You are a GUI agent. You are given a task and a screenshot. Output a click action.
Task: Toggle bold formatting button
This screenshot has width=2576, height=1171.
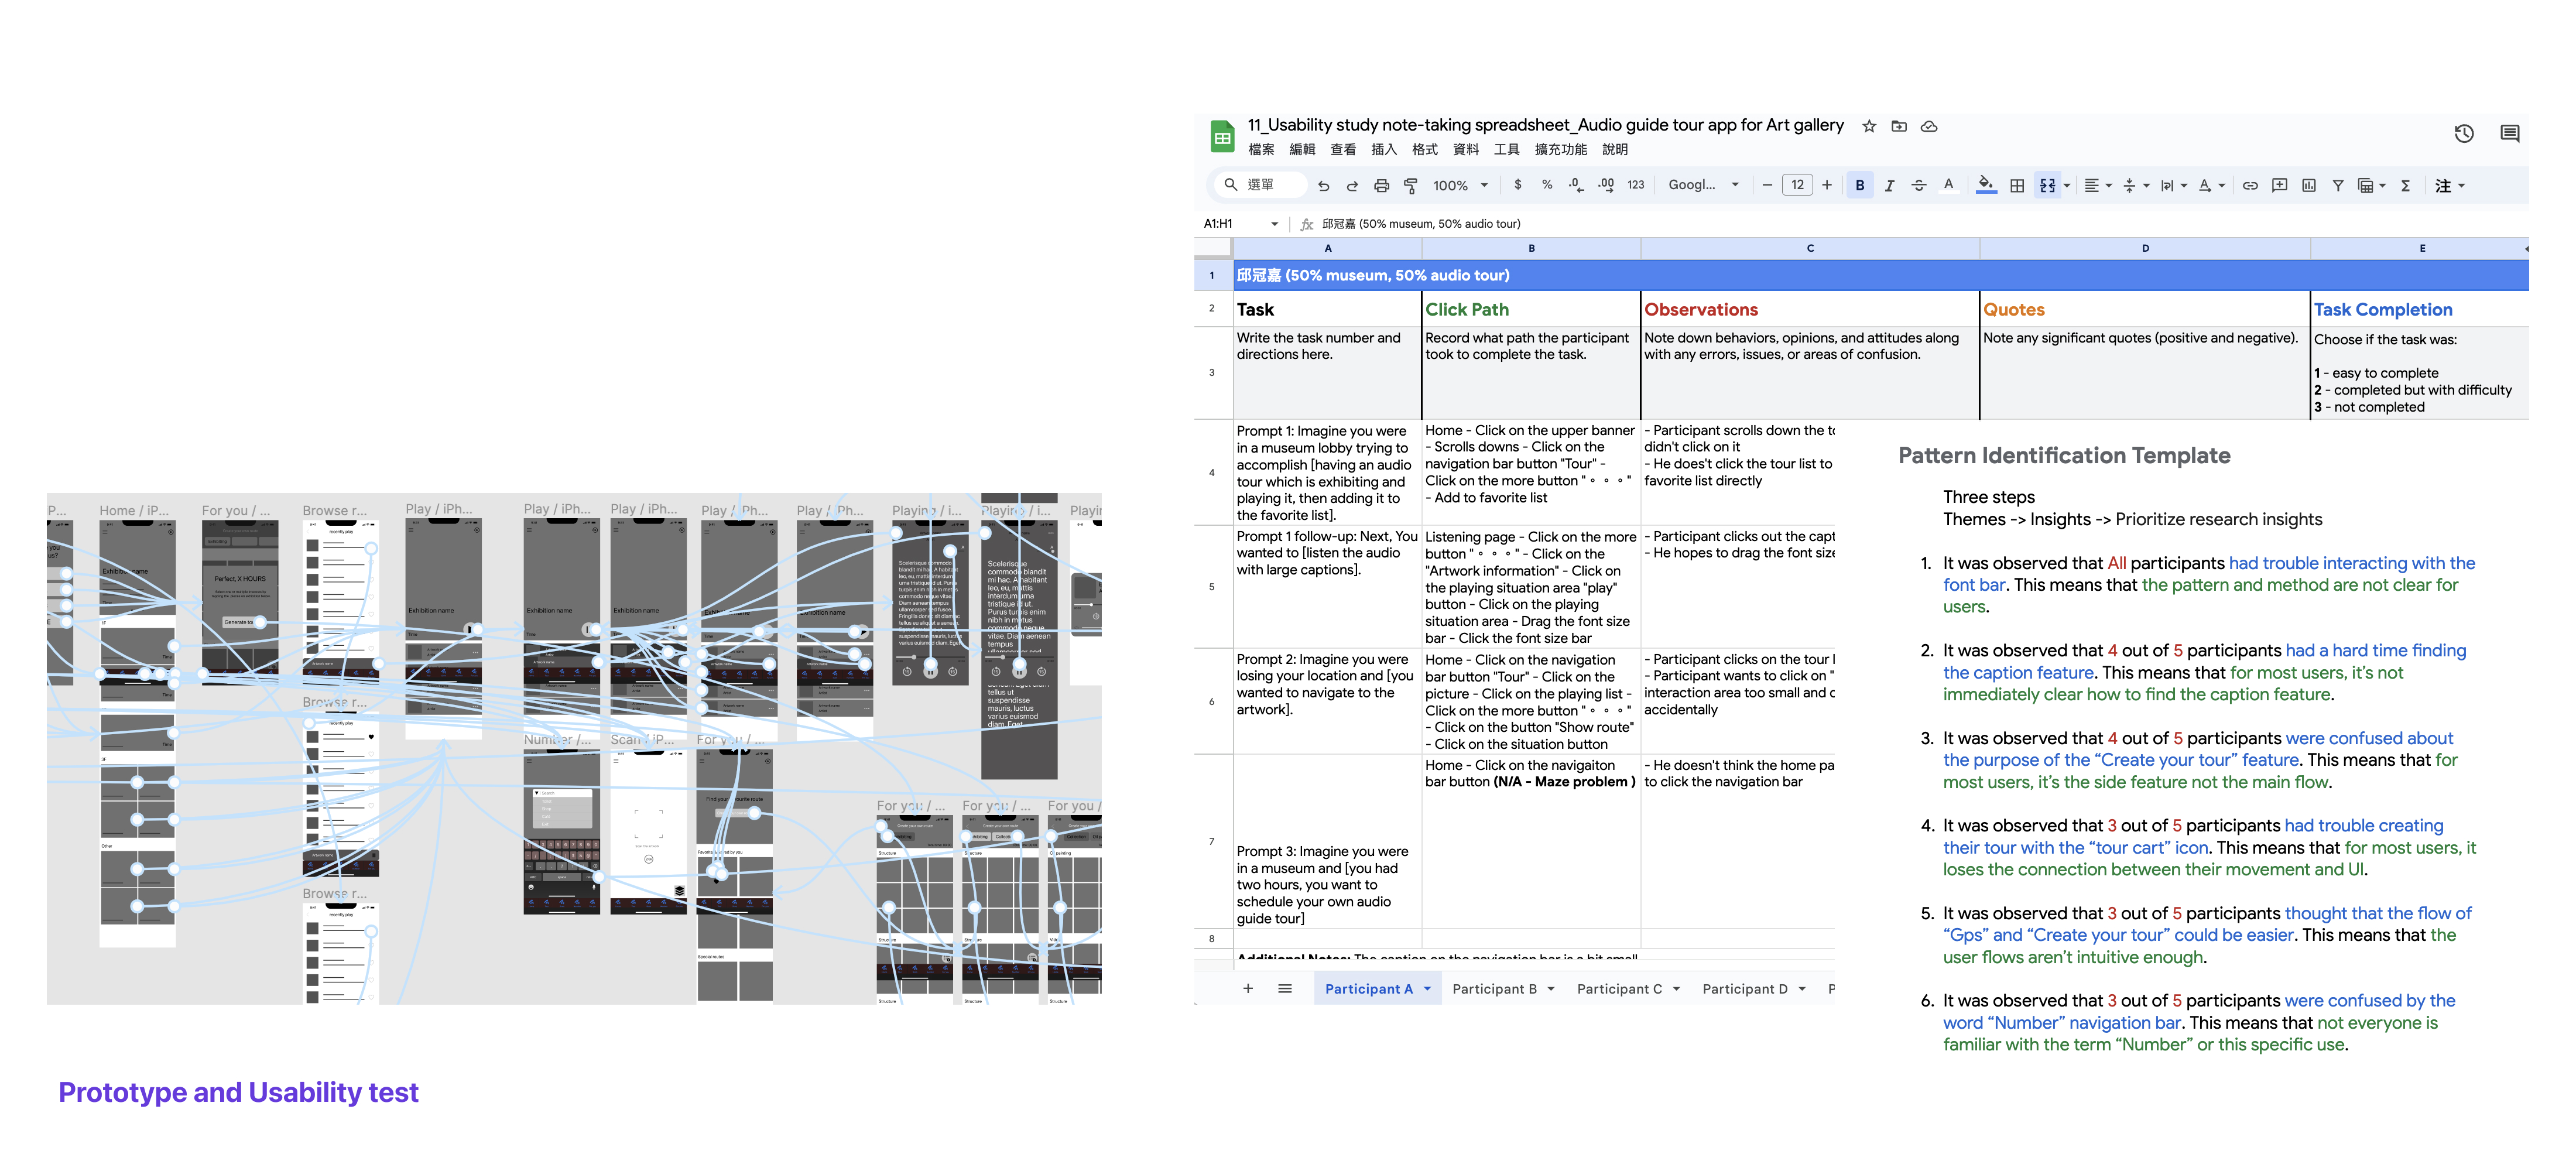pos(1859,185)
